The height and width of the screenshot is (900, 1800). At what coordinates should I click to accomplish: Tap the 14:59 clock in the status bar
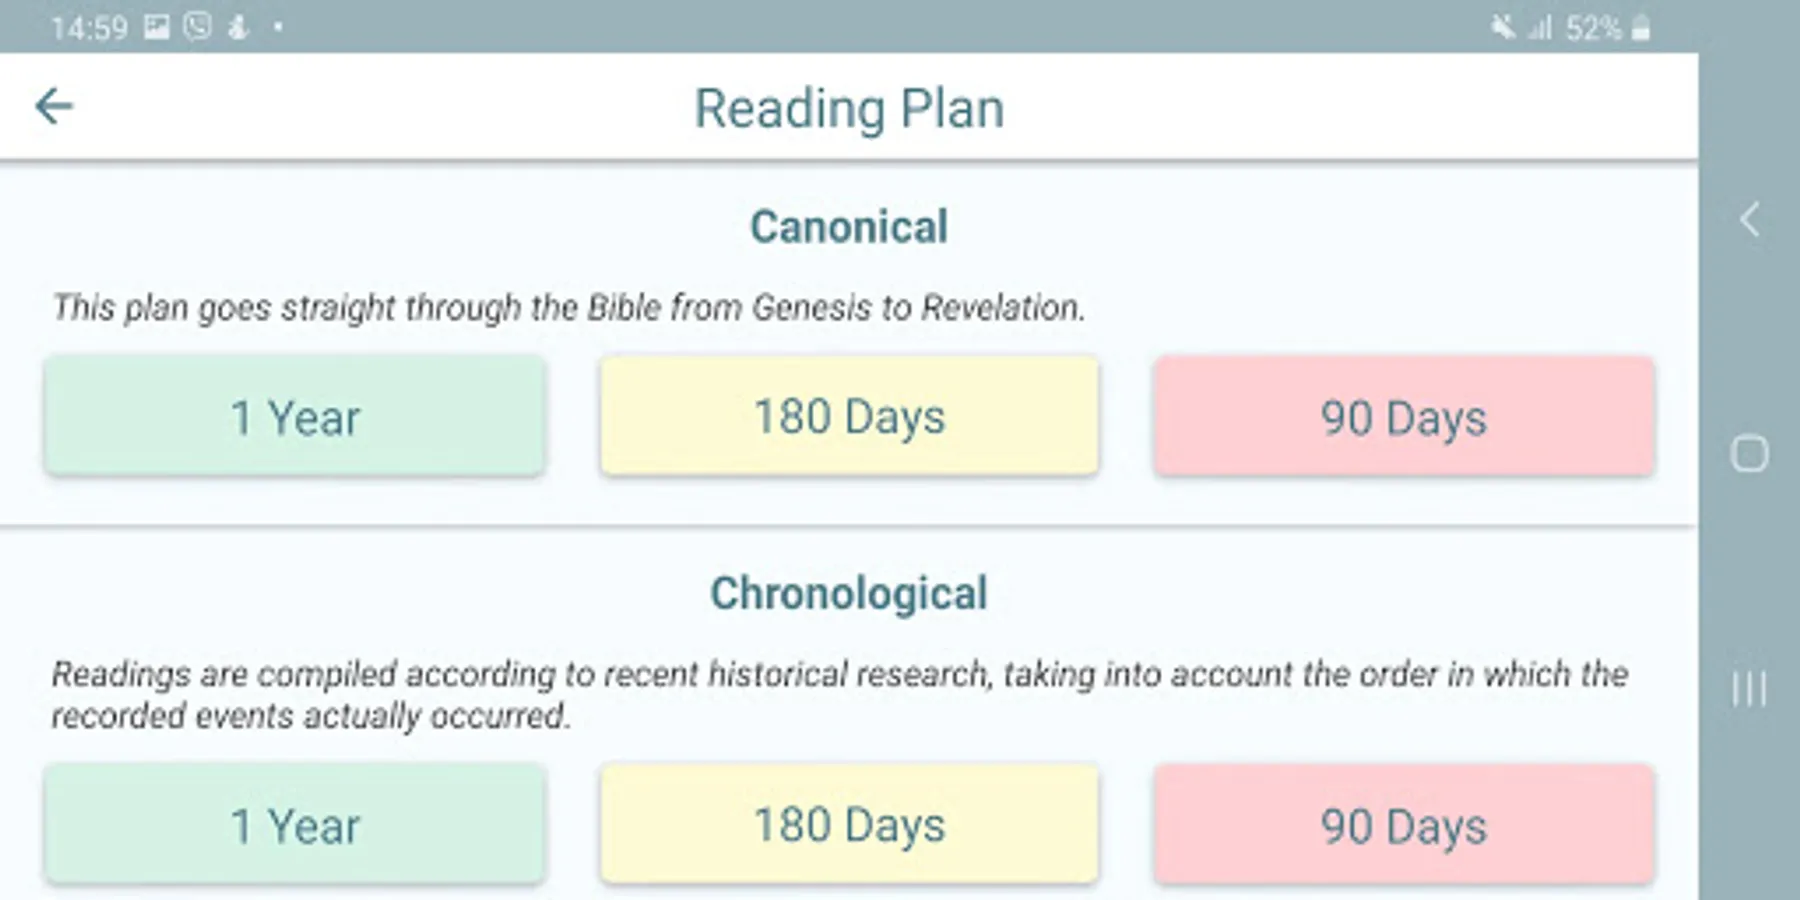coord(89,28)
